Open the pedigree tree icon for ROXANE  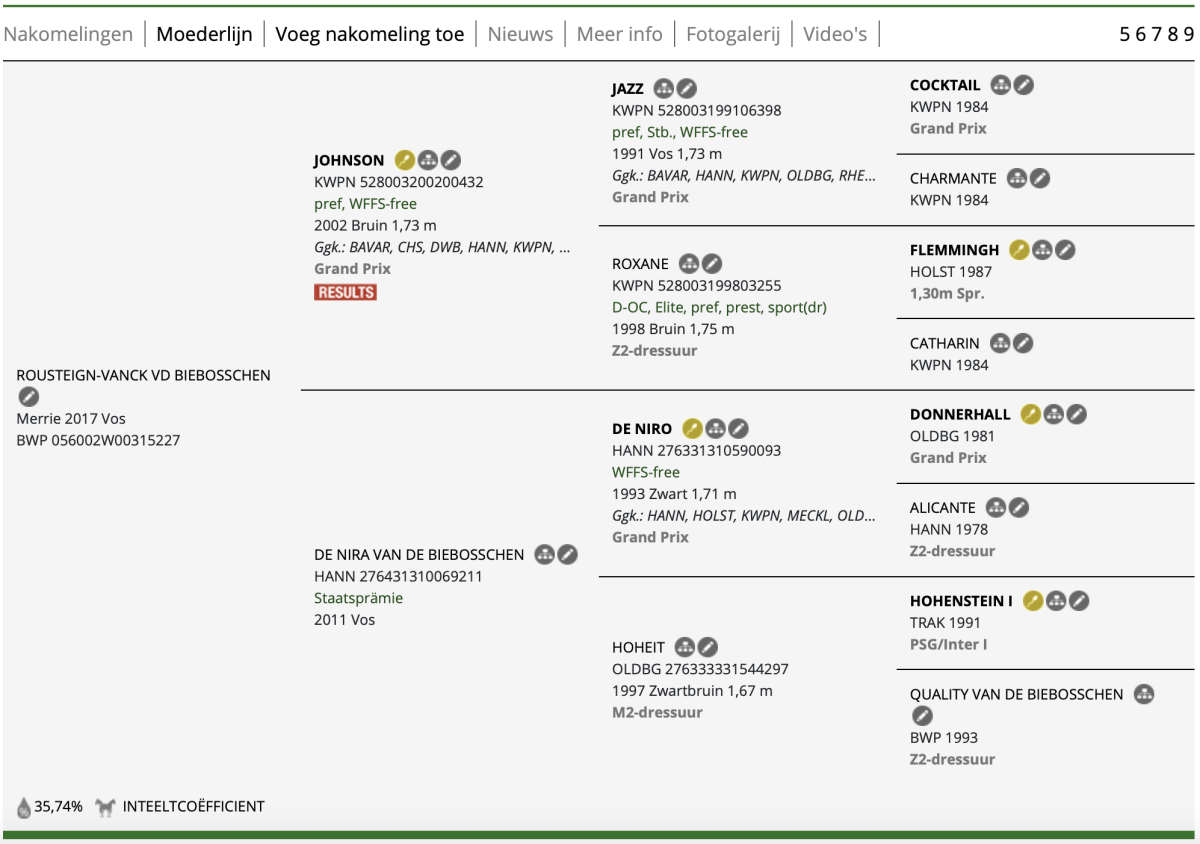pyautogui.click(x=688, y=264)
